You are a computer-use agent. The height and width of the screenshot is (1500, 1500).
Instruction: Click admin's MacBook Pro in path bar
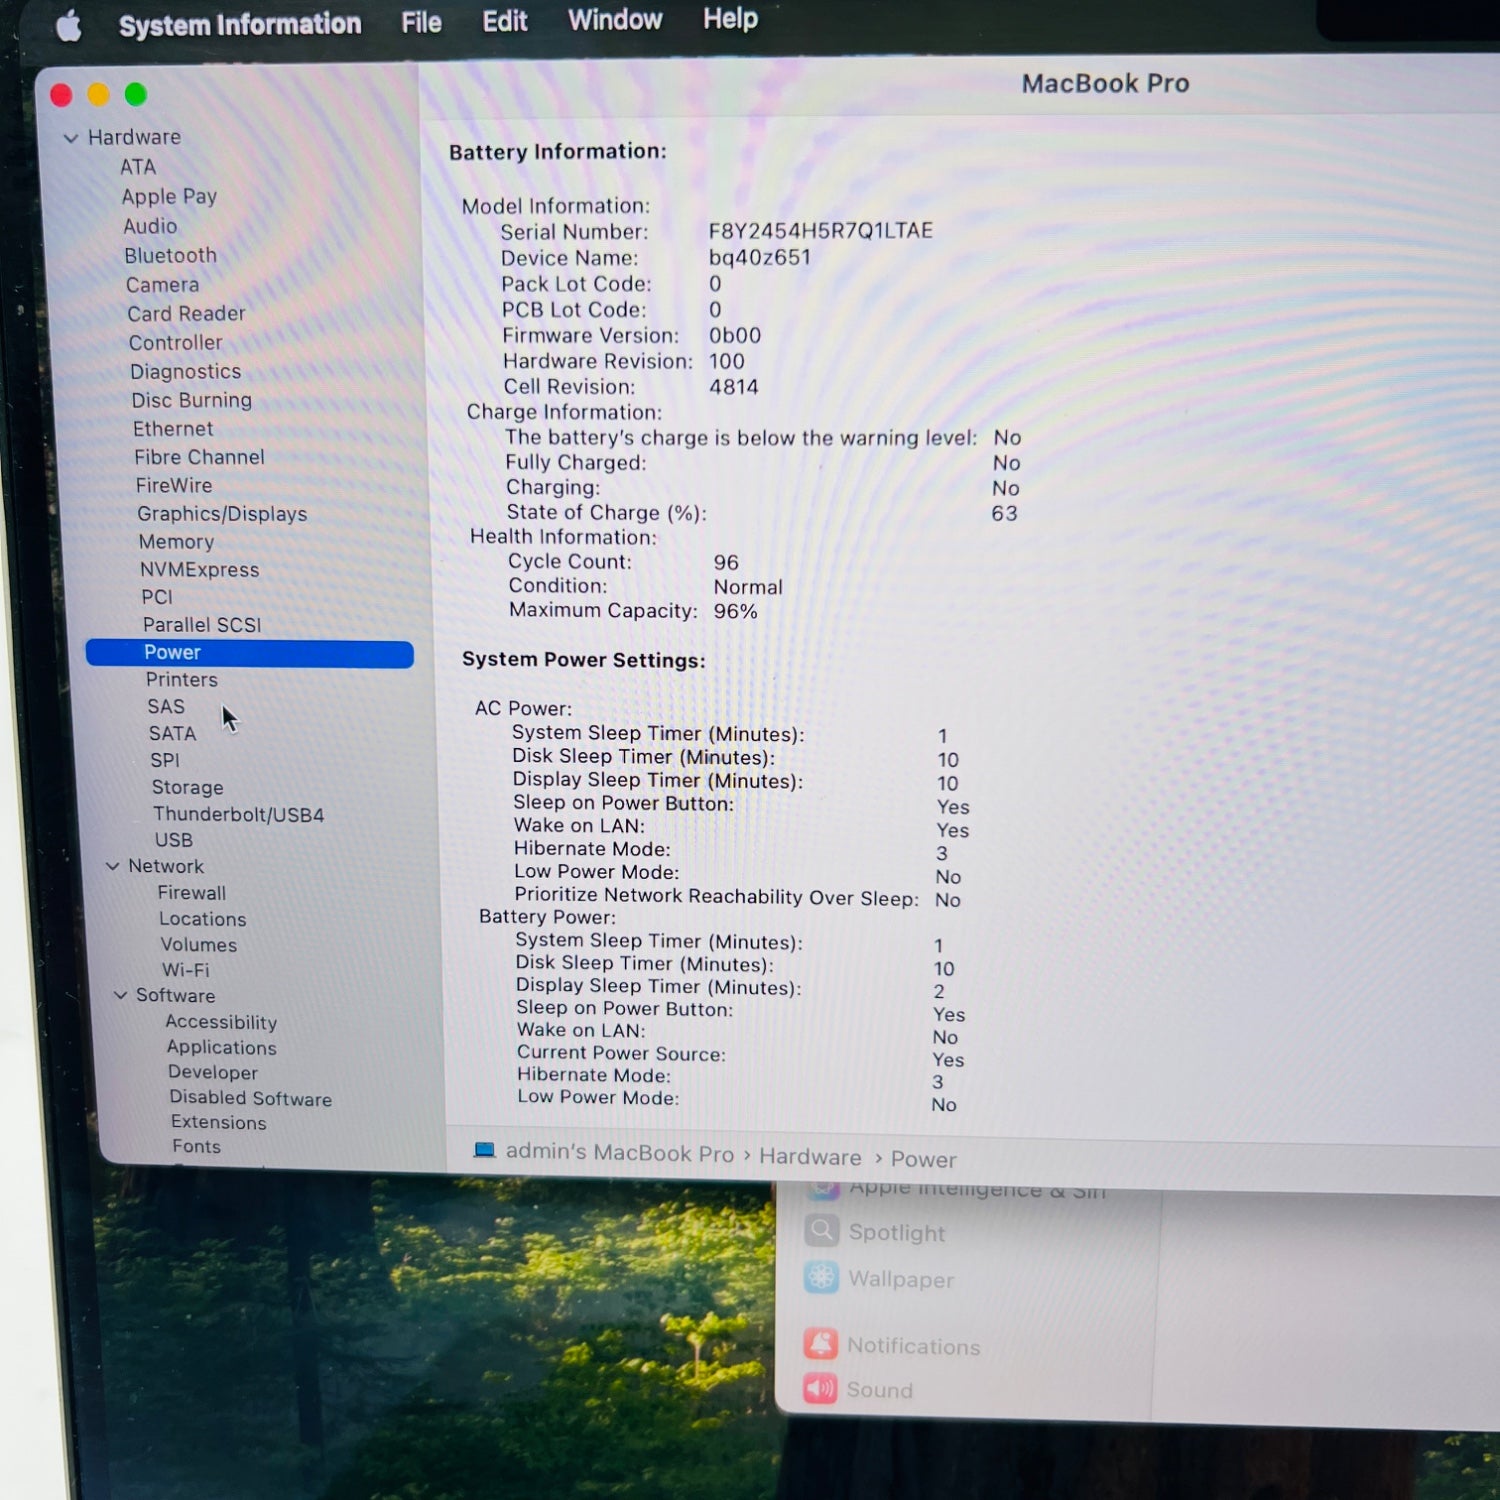pyautogui.click(x=619, y=1153)
